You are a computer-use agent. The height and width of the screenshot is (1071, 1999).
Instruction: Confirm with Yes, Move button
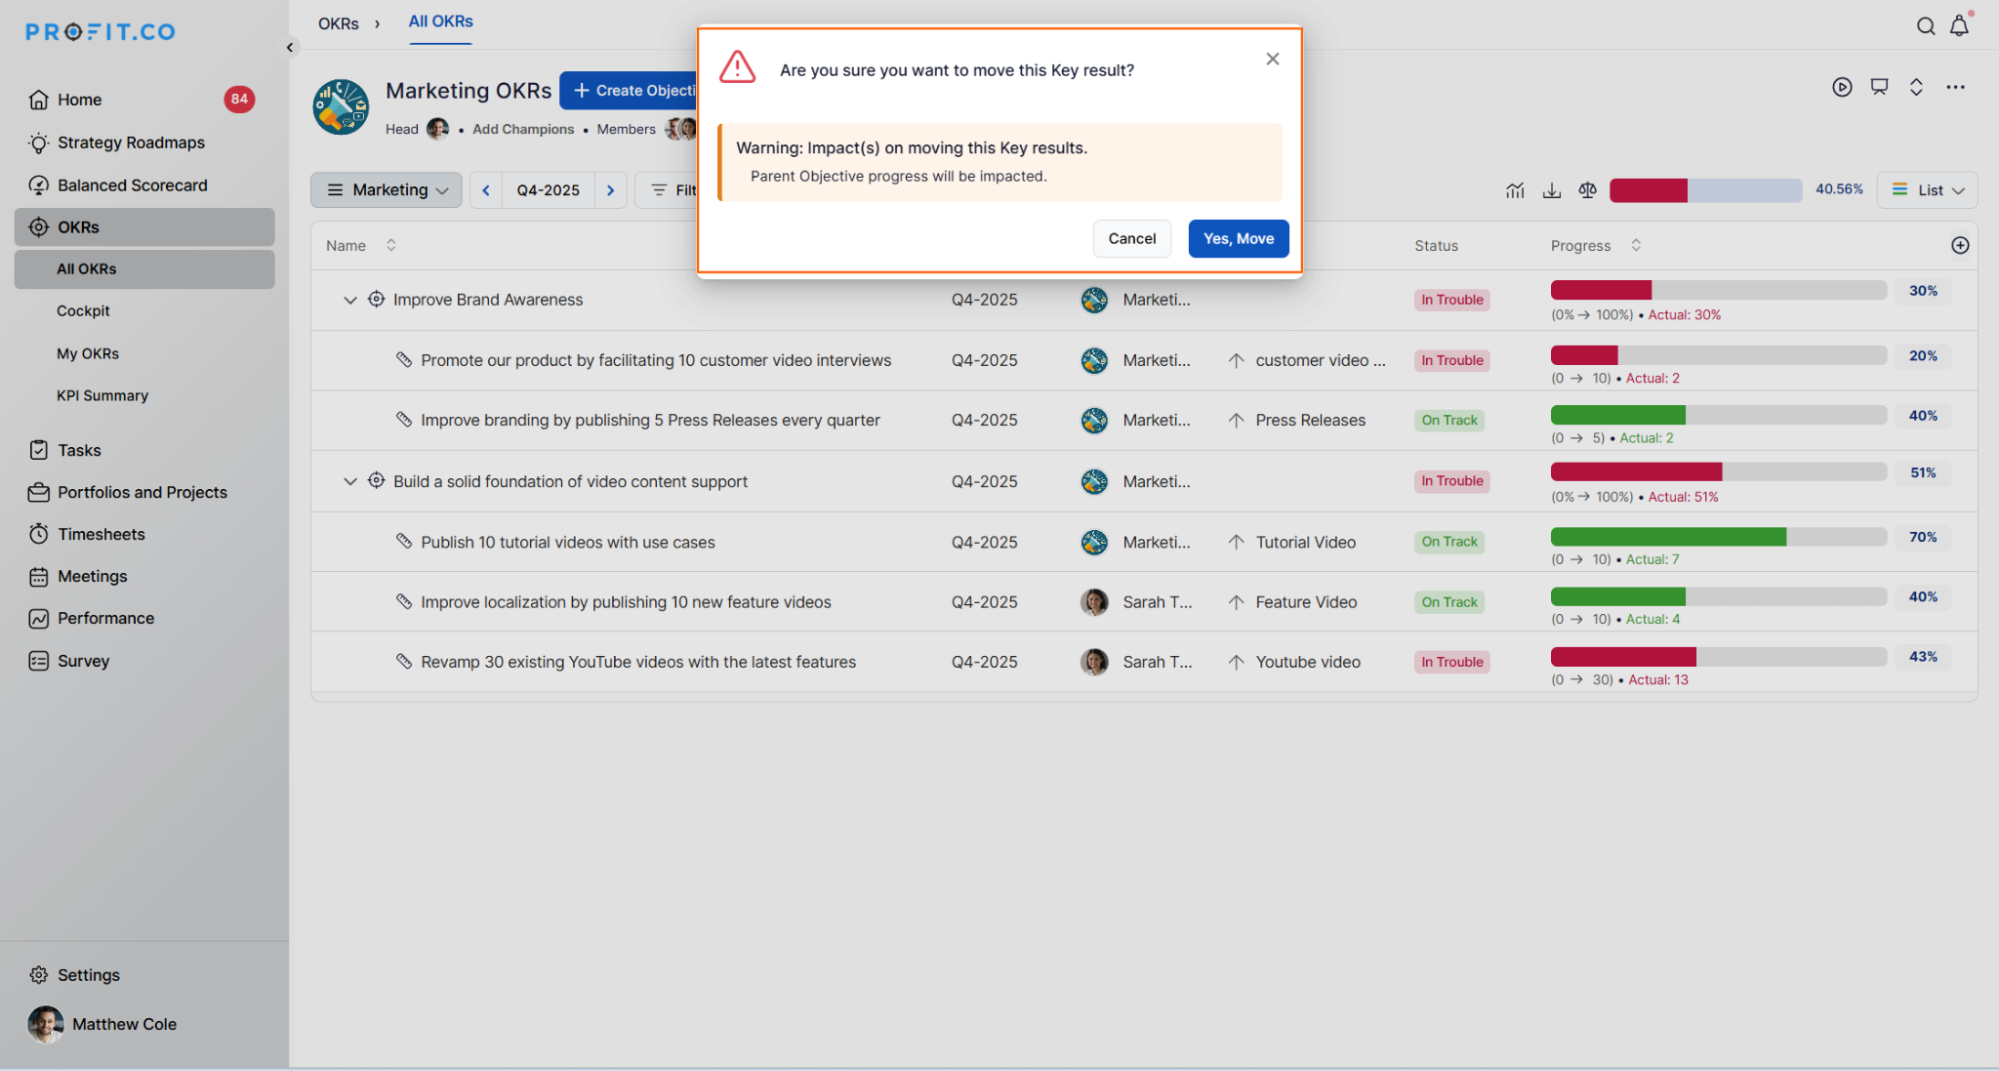(x=1238, y=239)
